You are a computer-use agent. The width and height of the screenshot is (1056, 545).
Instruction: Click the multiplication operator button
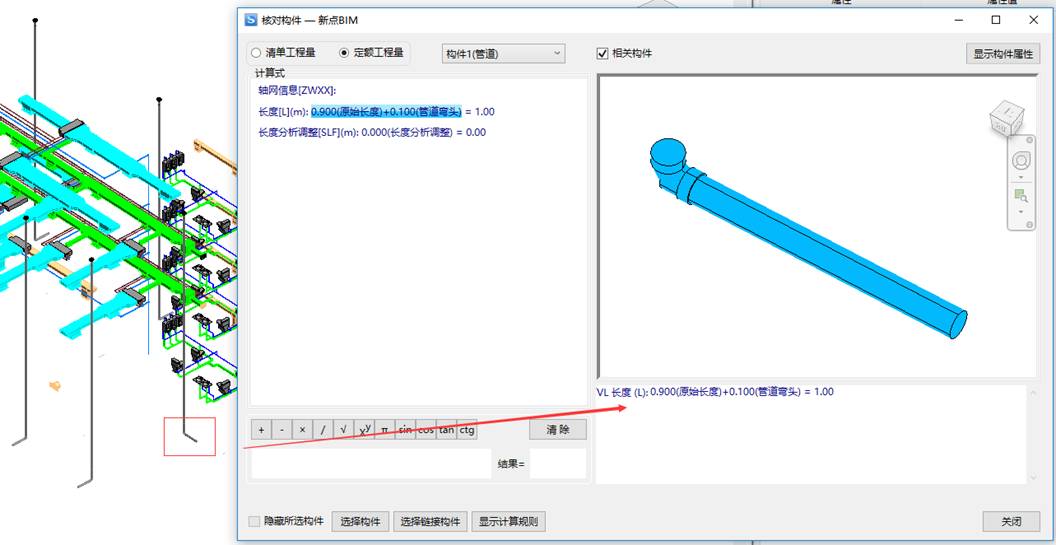point(302,430)
